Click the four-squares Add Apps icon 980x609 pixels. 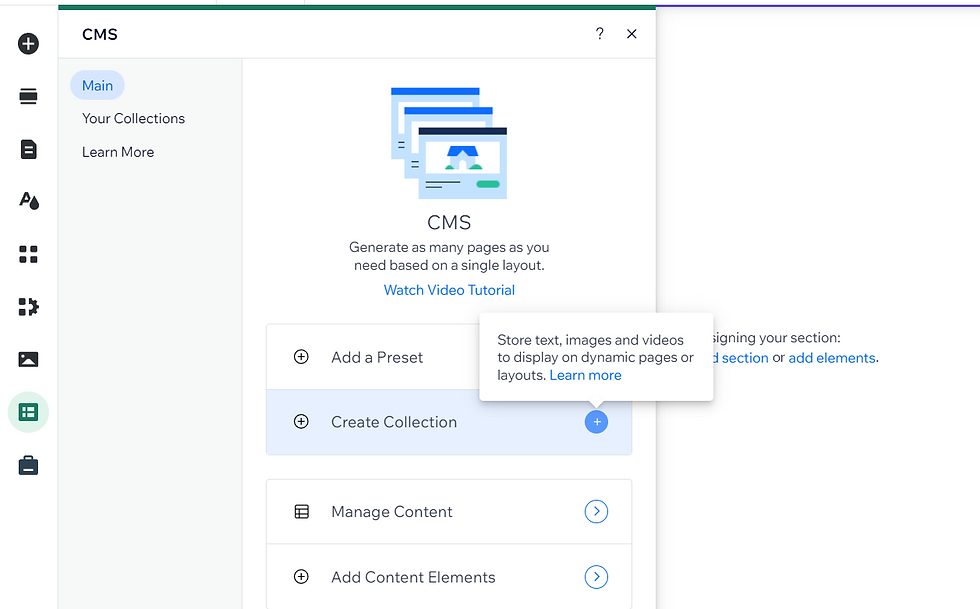click(28, 254)
